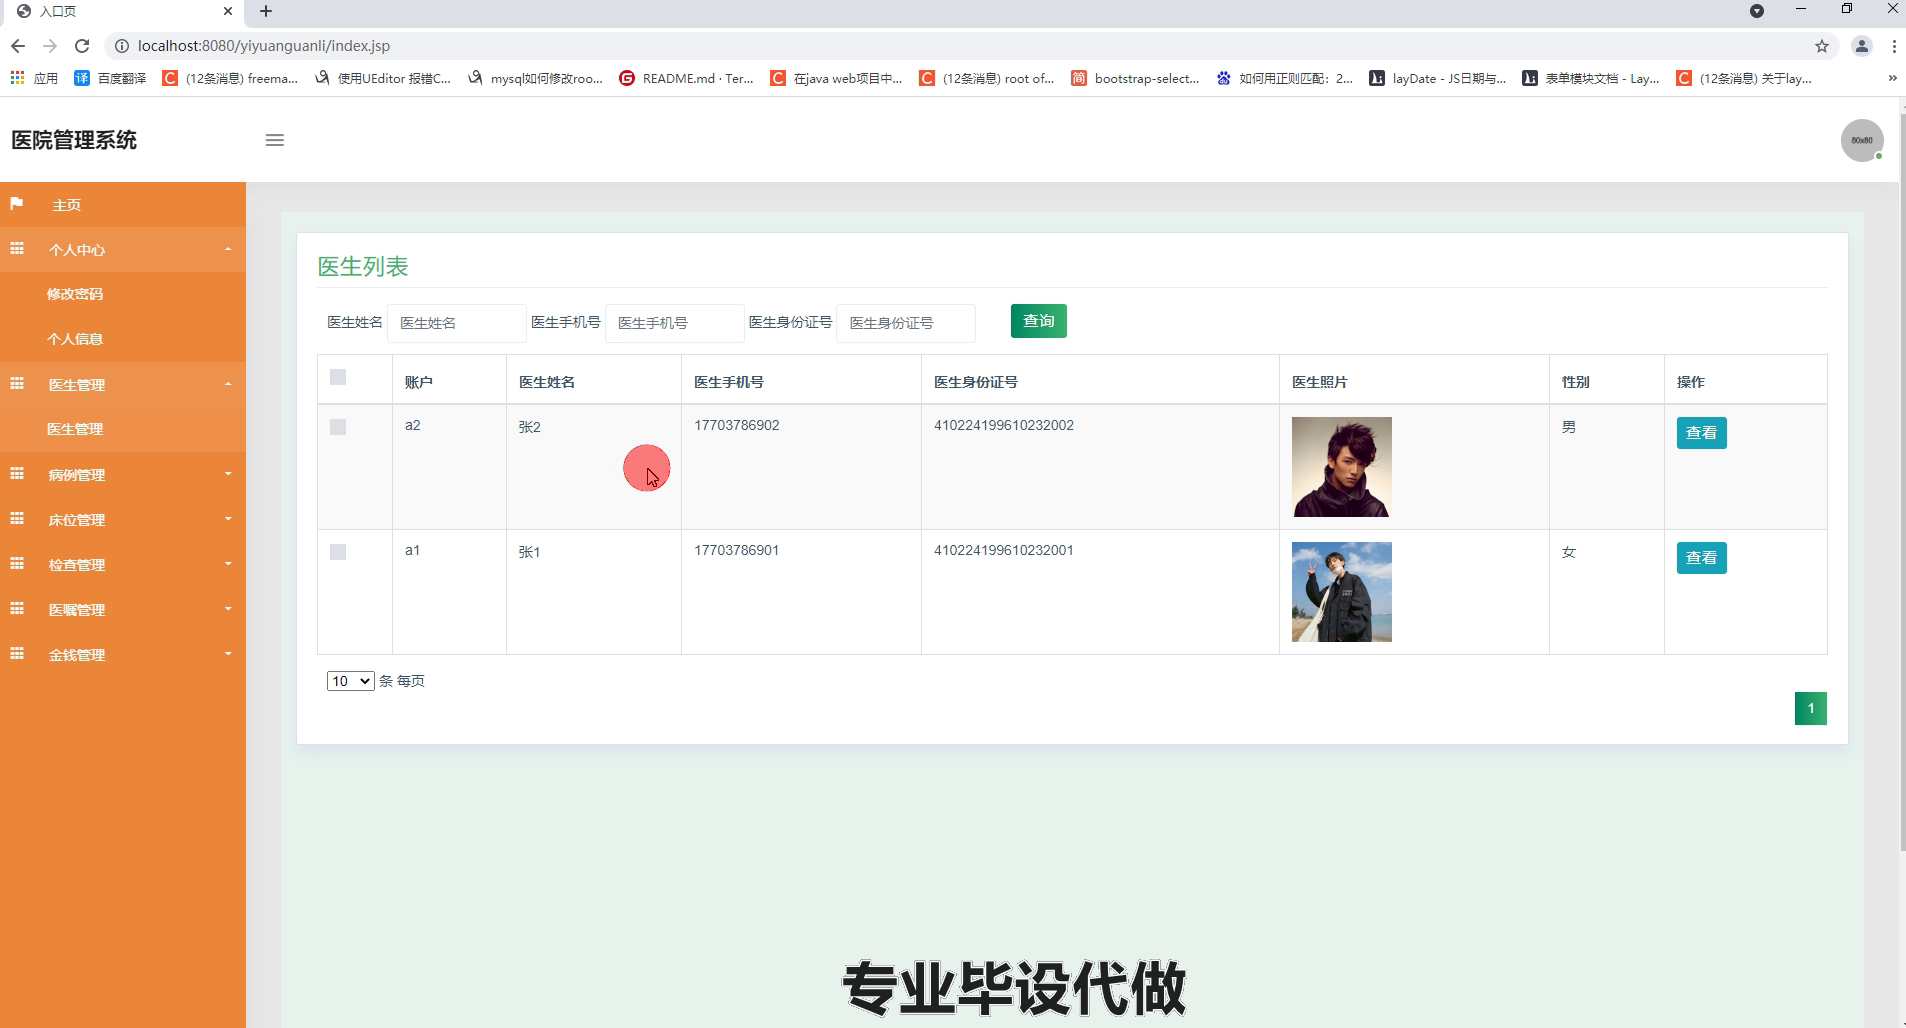The height and width of the screenshot is (1028, 1906).
Task: Open the Chrome three-dot menu
Action: pos(1894,46)
